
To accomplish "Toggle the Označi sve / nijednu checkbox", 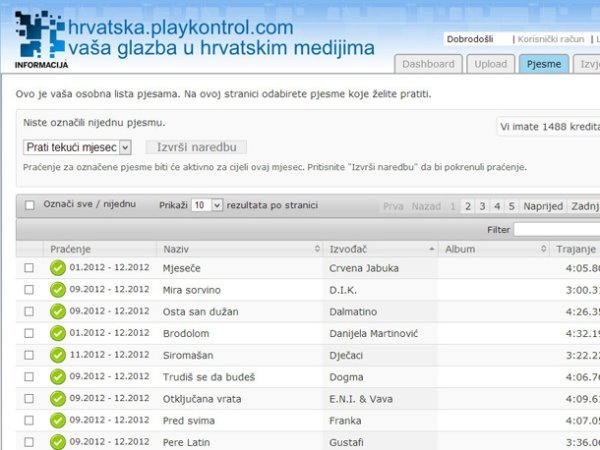I will coord(29,205).
